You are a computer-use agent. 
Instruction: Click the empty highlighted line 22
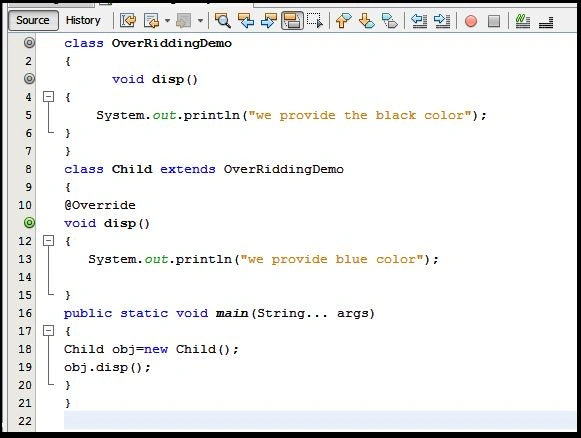320,420
